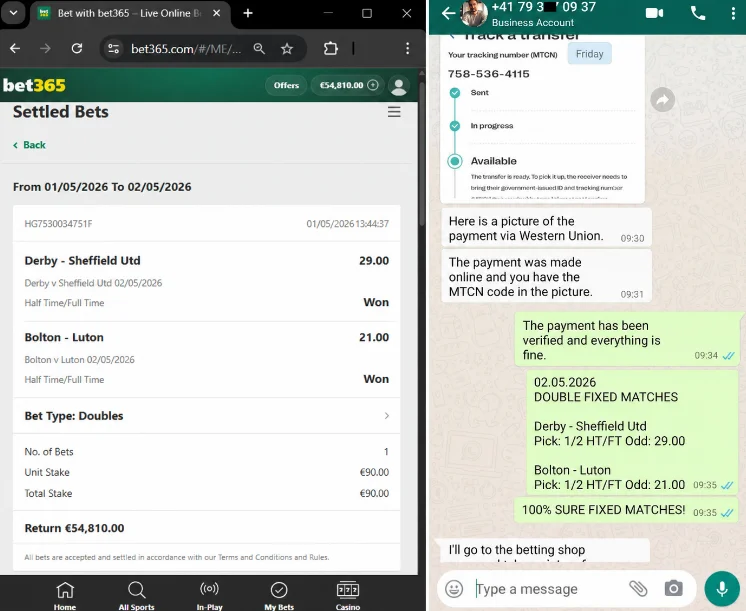Open Casino in bottom navigation

348,595
